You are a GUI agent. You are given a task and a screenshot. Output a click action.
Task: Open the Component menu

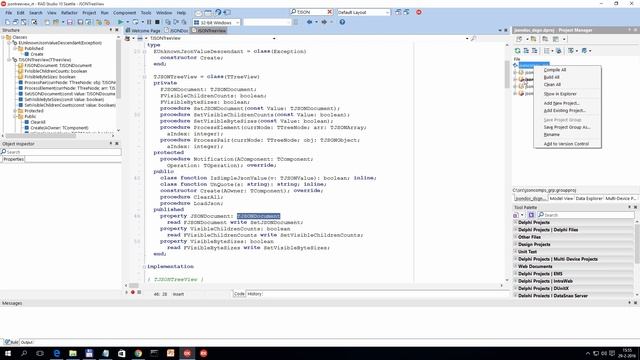coord(124,13)
